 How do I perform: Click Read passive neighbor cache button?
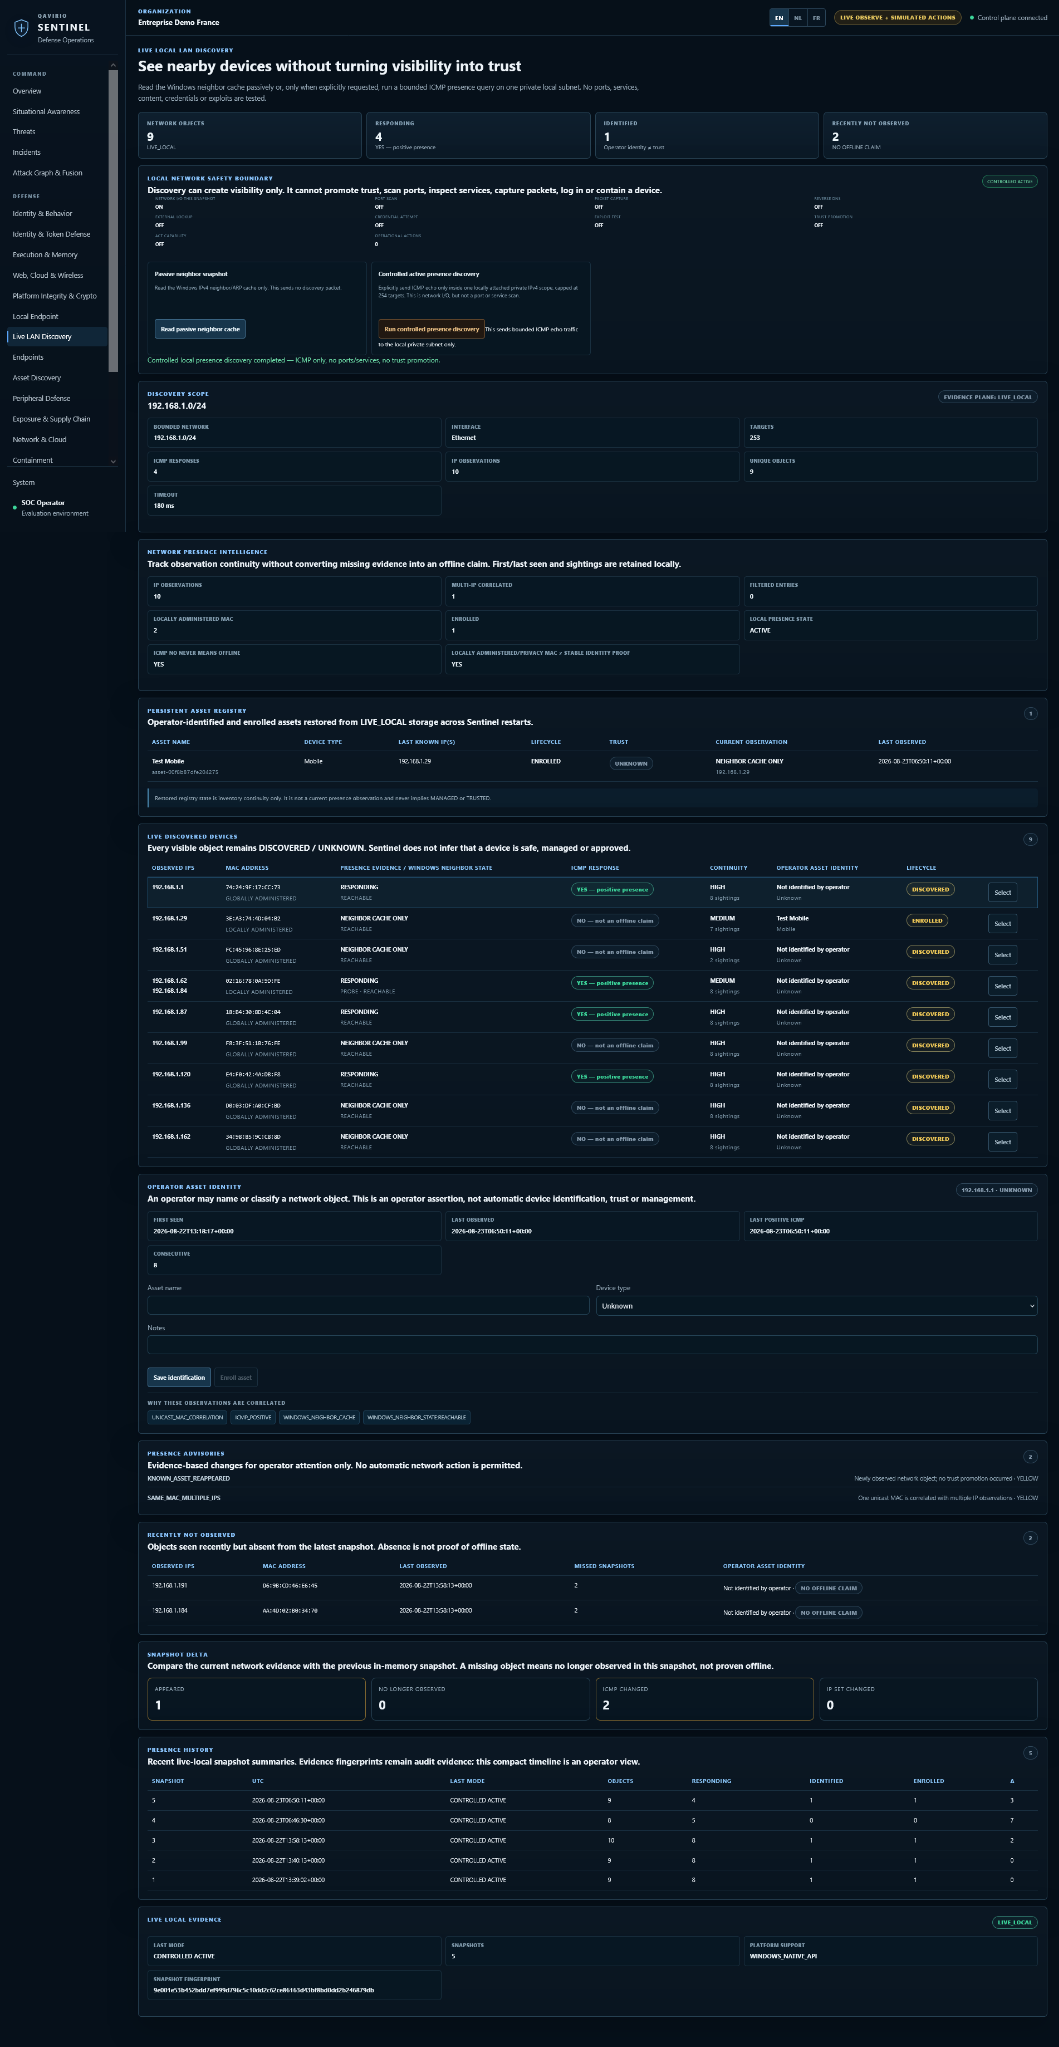pyautogui.click(x=200, y=329)
